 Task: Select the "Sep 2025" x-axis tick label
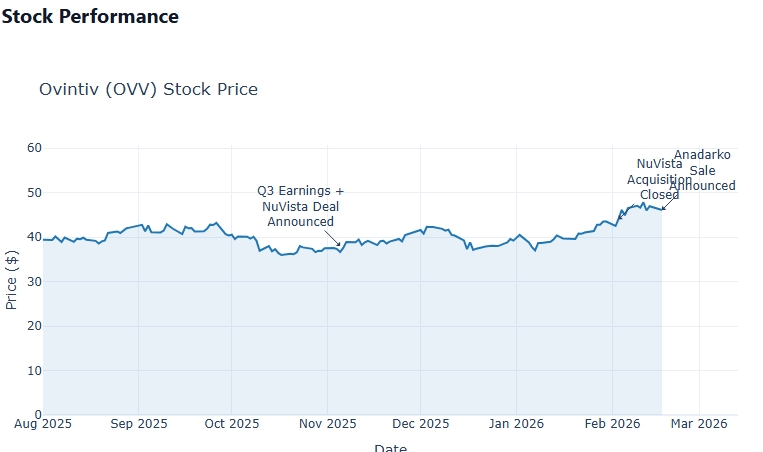pos(138,424)
